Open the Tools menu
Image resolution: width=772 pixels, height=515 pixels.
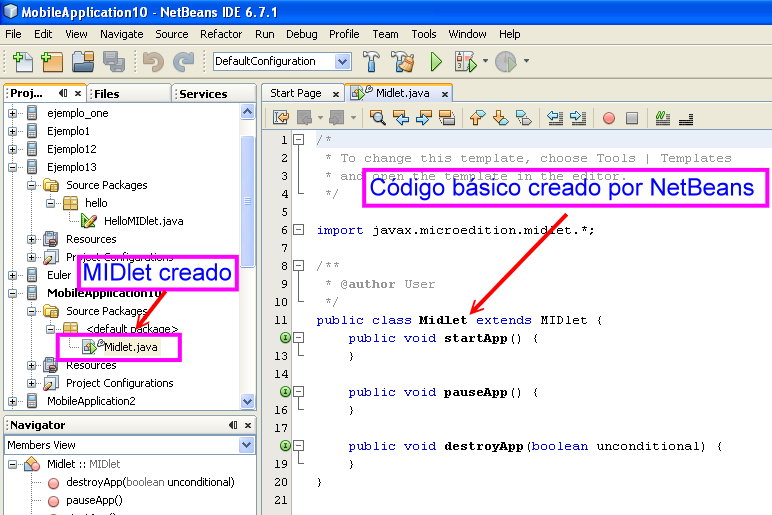(x=424, y=34)
